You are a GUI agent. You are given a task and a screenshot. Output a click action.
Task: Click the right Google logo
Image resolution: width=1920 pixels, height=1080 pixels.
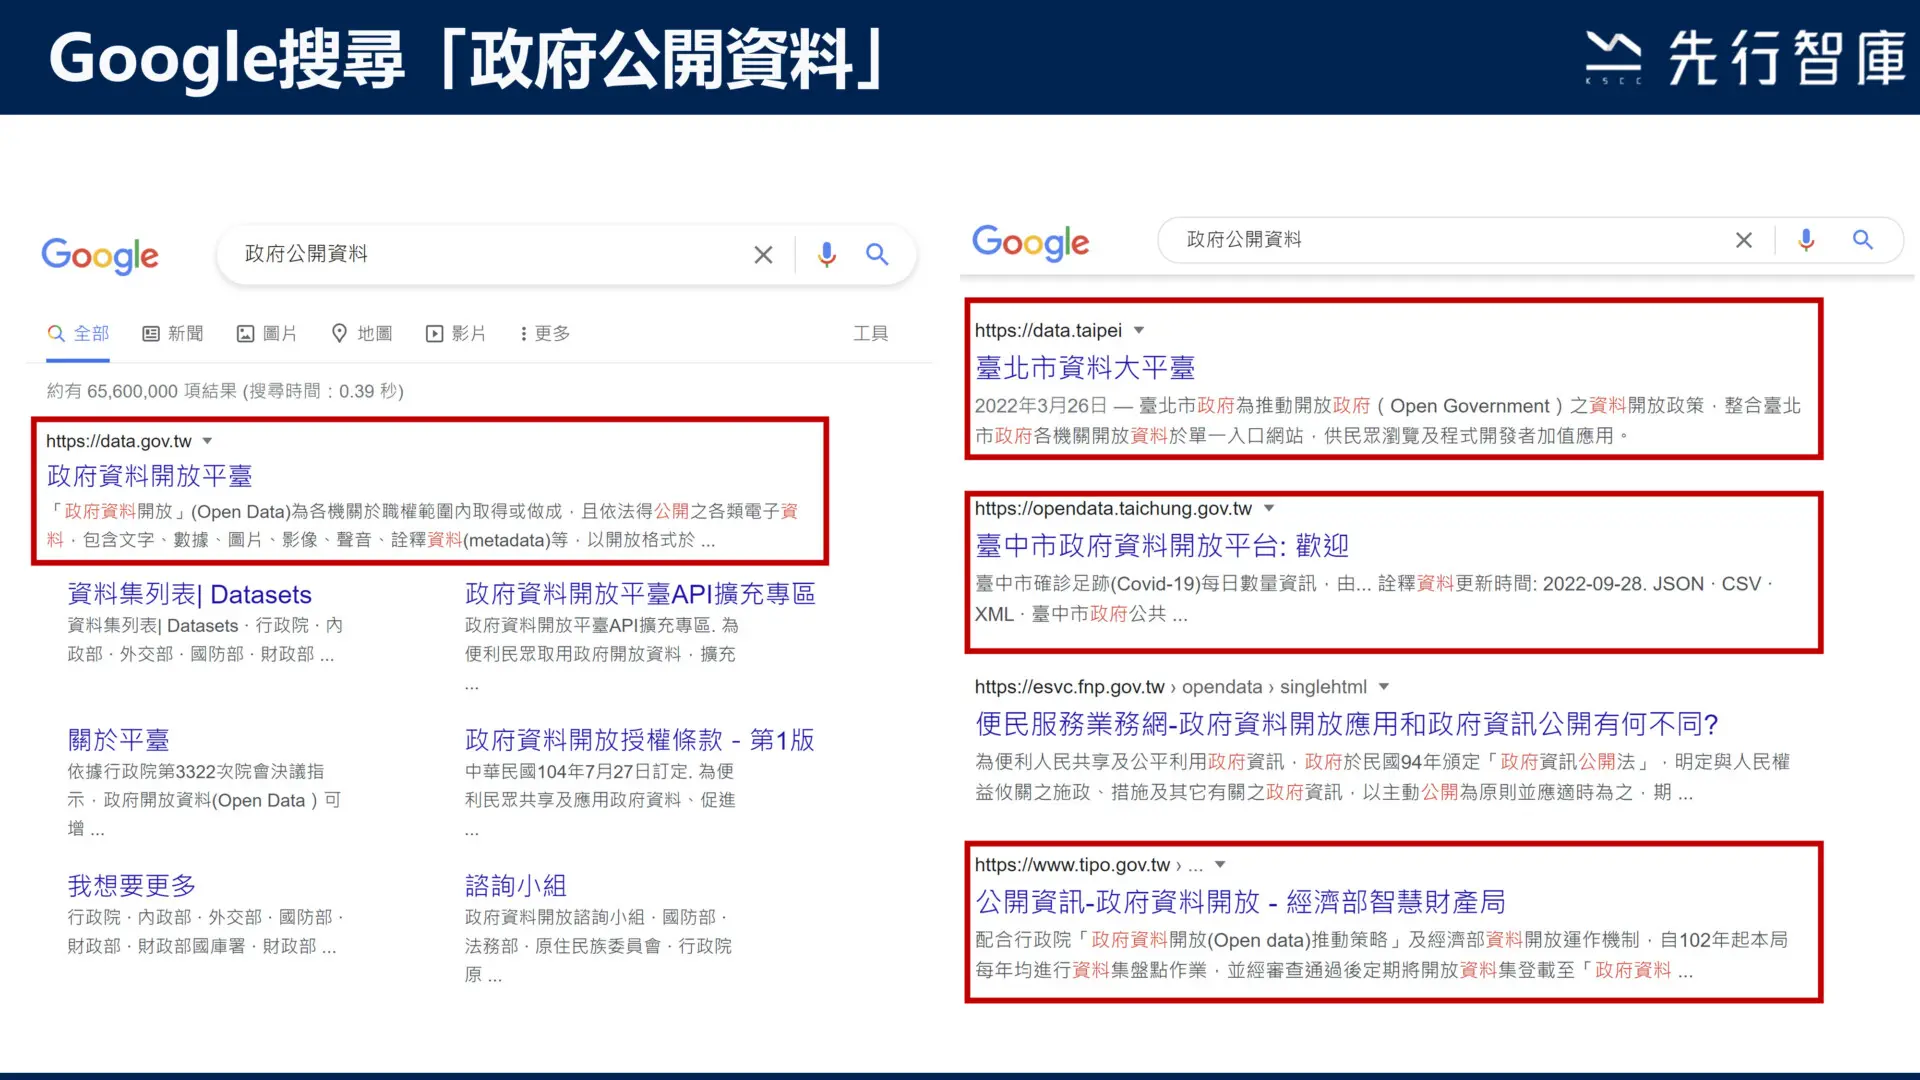1030,242
